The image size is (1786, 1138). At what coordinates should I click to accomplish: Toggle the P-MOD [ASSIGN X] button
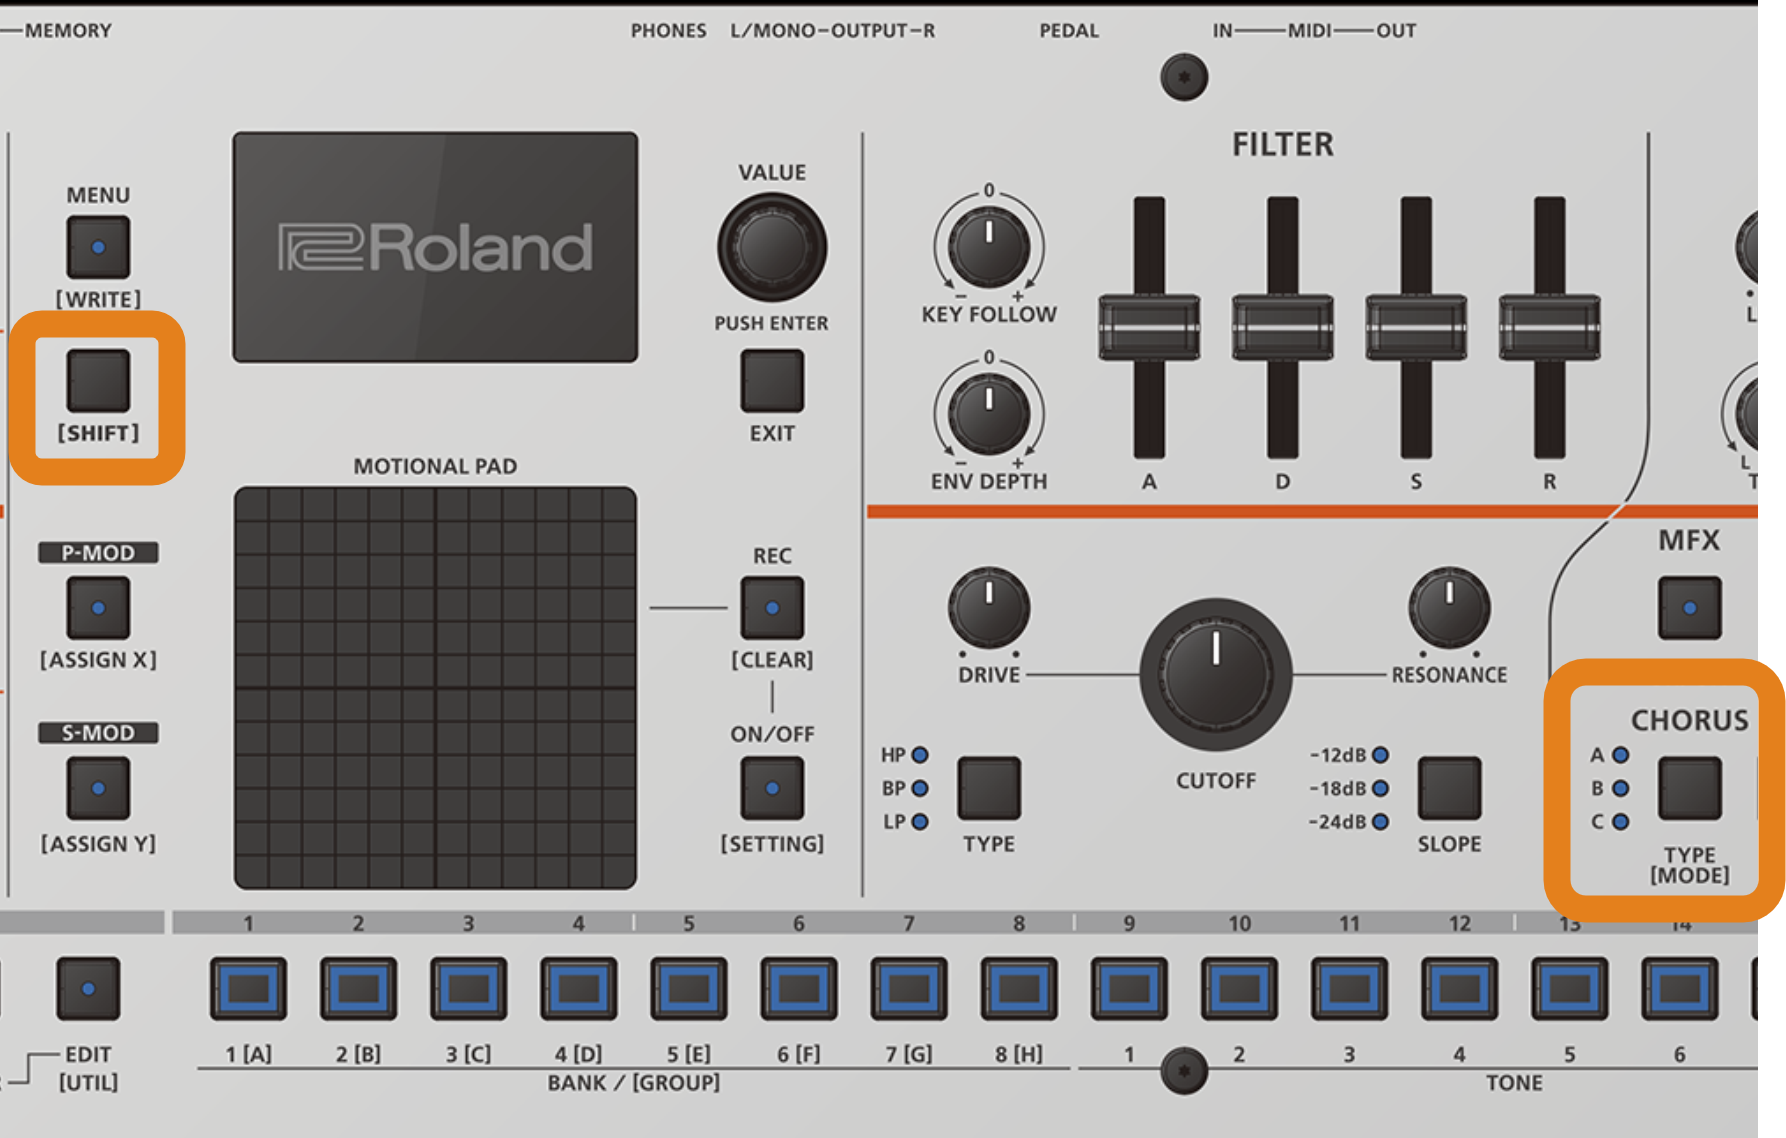click(x=98, y=607)
